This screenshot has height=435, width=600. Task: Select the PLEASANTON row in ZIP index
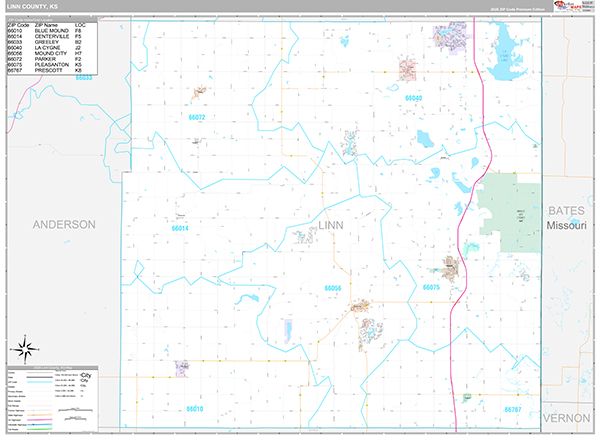(x=50, y=66)
